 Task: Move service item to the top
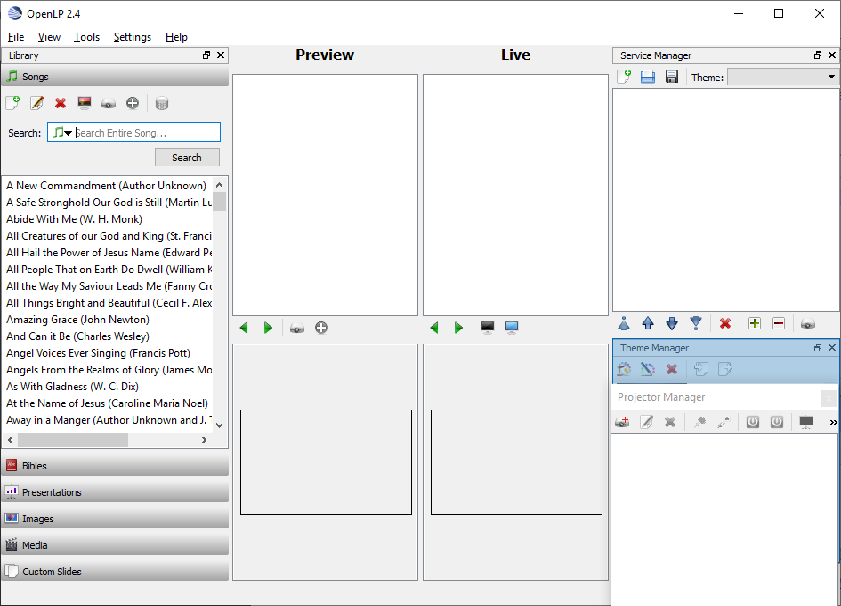point(624,323)
